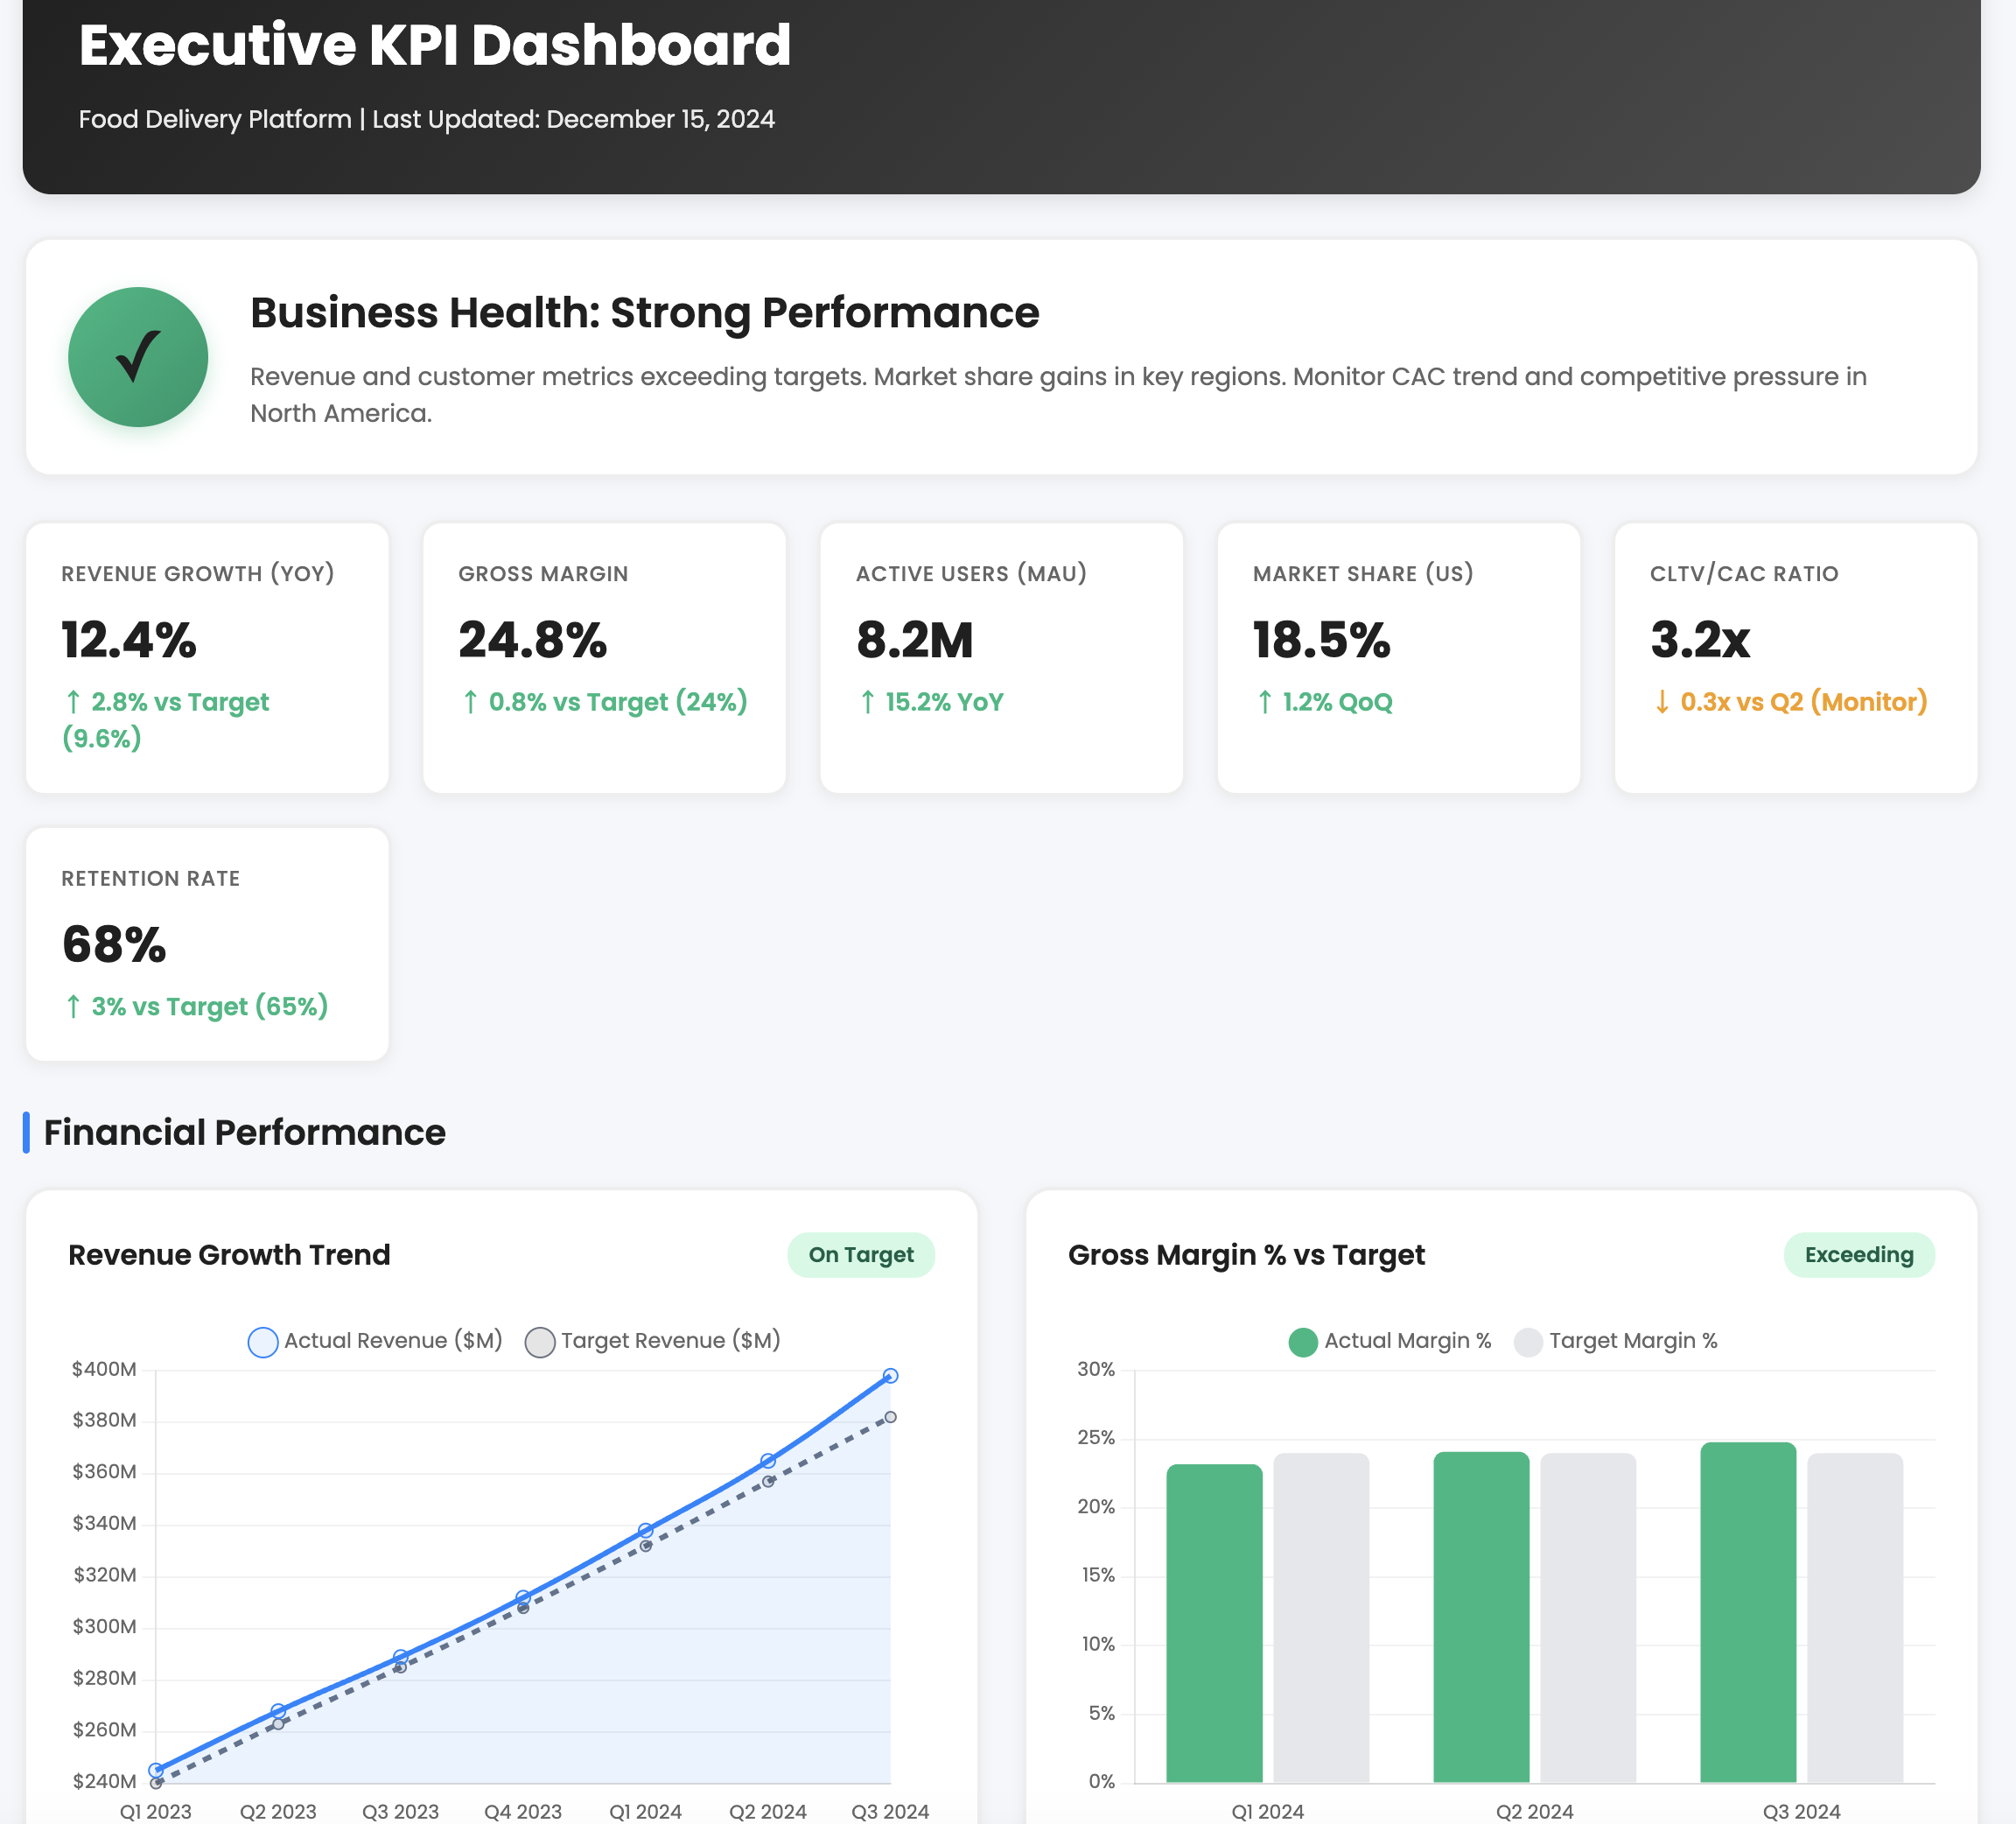Click the upward arrow beside 15.2% YoY
This screenshot has height=1824, width=2016.
(867, 702)
